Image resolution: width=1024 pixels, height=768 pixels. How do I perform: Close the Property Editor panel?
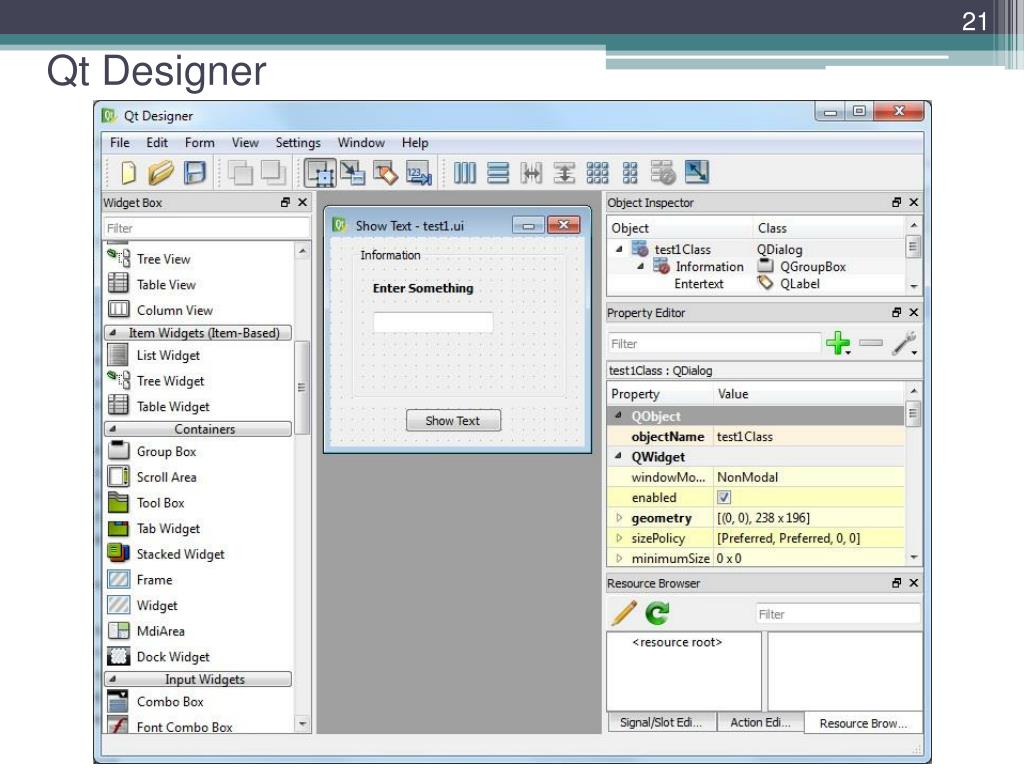click(x=914, y=312)
